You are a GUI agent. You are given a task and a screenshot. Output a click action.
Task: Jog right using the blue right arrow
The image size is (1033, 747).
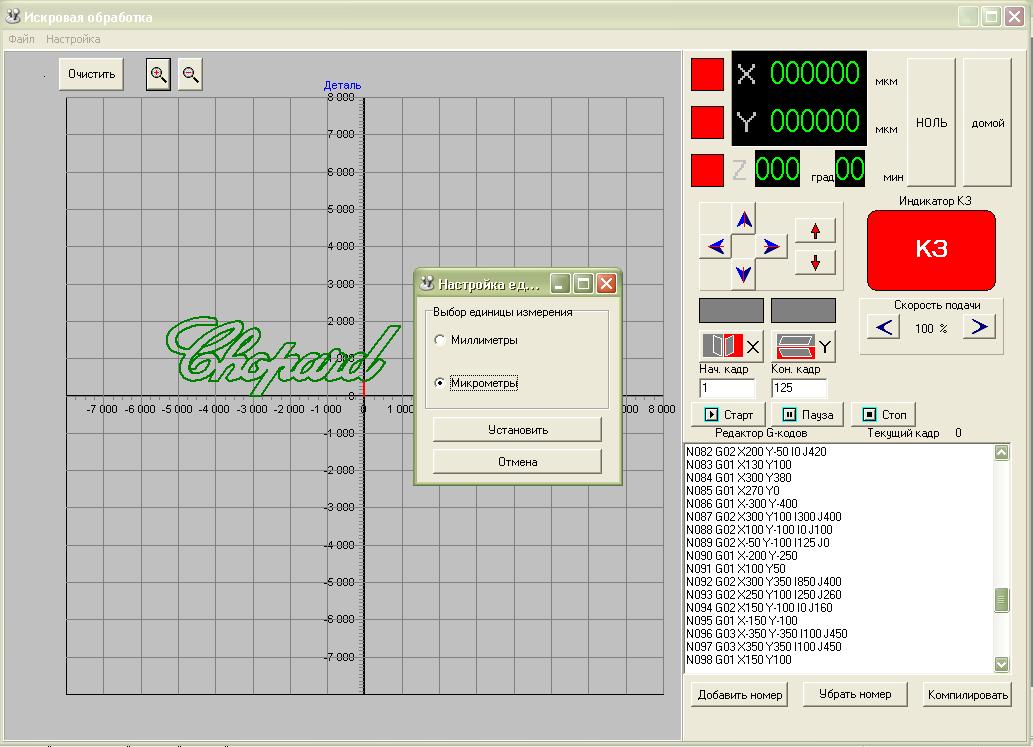tap(771, 247)
